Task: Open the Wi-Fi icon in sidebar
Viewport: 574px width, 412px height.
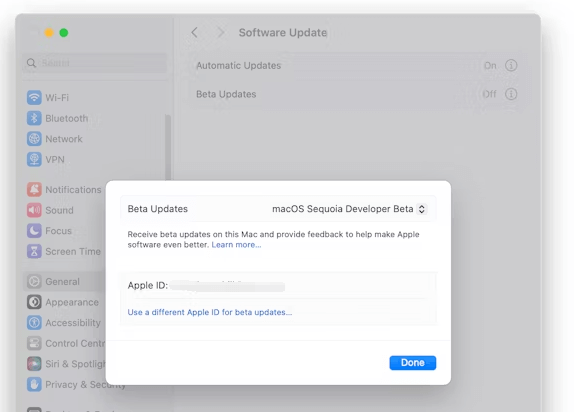Action: (34, 98)
